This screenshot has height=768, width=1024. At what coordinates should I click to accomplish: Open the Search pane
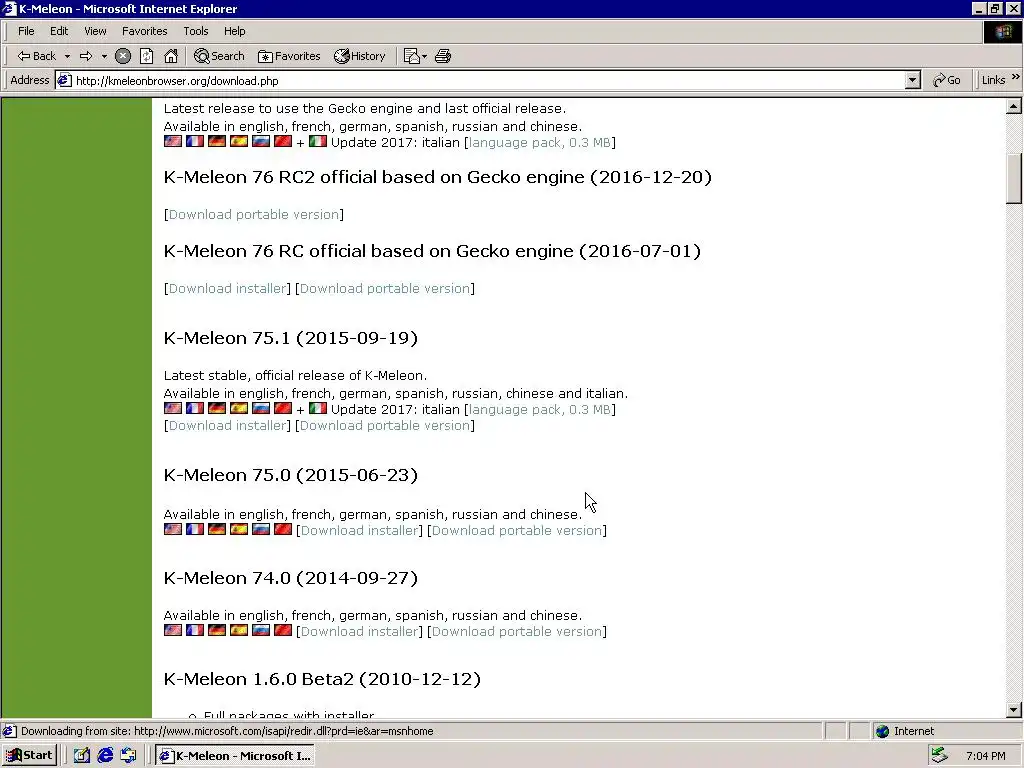pyautogui.click(x=219, y=56)
